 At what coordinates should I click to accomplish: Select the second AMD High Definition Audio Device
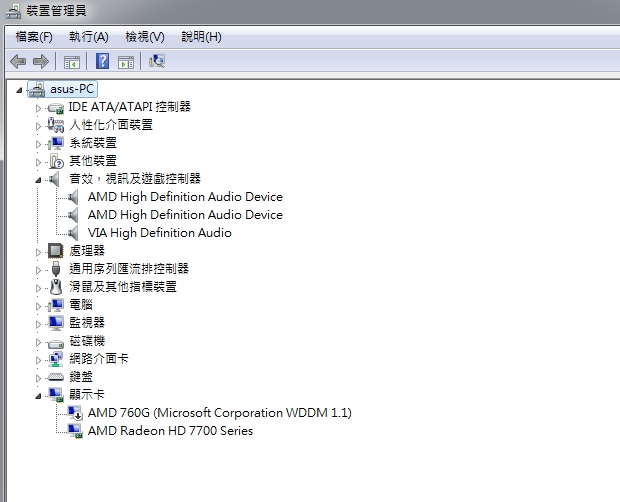tap(185, 215)
